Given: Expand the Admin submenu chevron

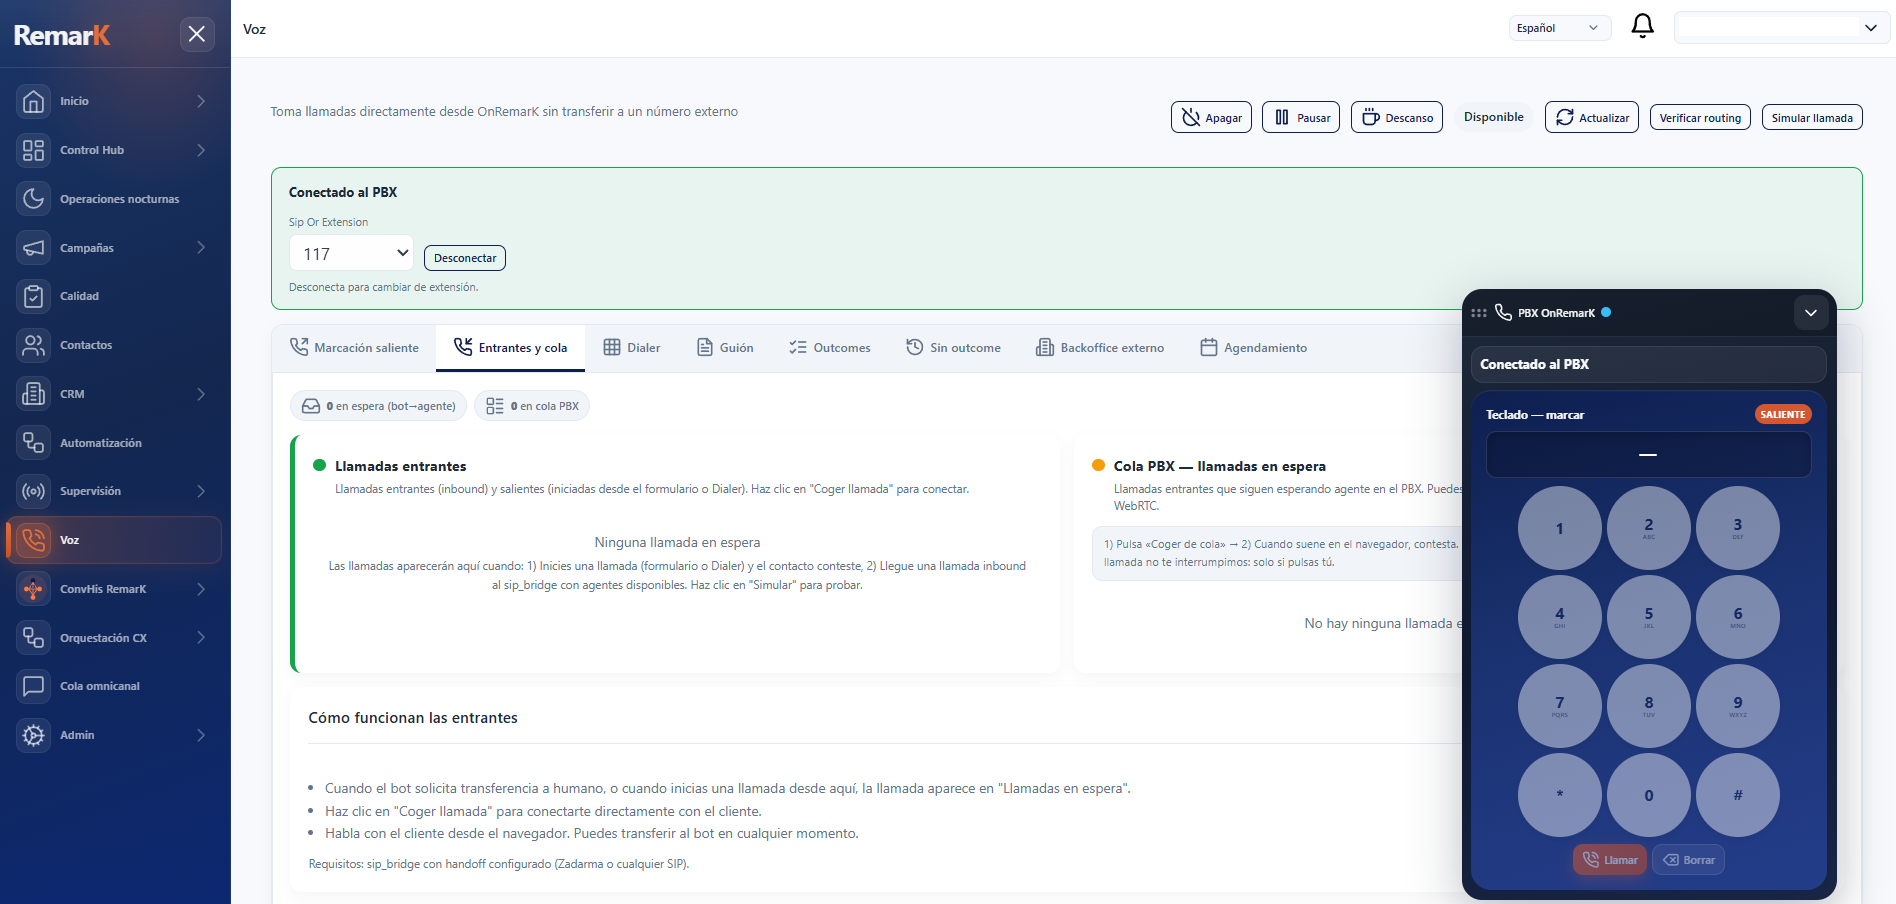Looking at the screenshot, I should [x=201, y=735].
